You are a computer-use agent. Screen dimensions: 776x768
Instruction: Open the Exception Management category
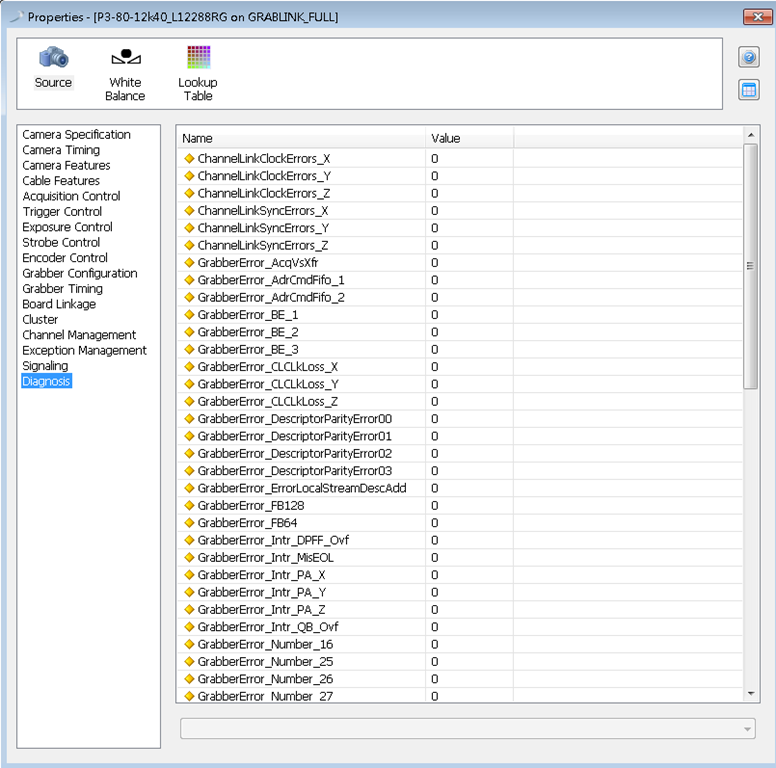tap(84, 350)
